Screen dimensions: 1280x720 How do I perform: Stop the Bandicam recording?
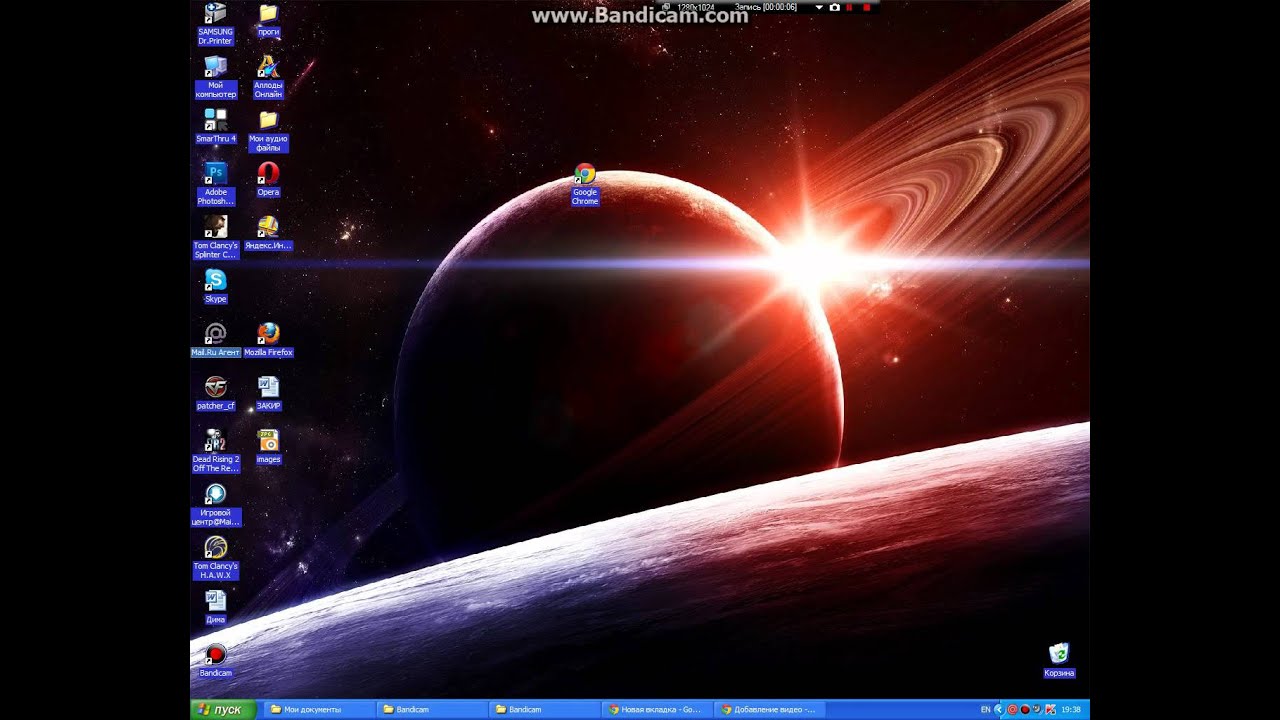pos(866,7)
